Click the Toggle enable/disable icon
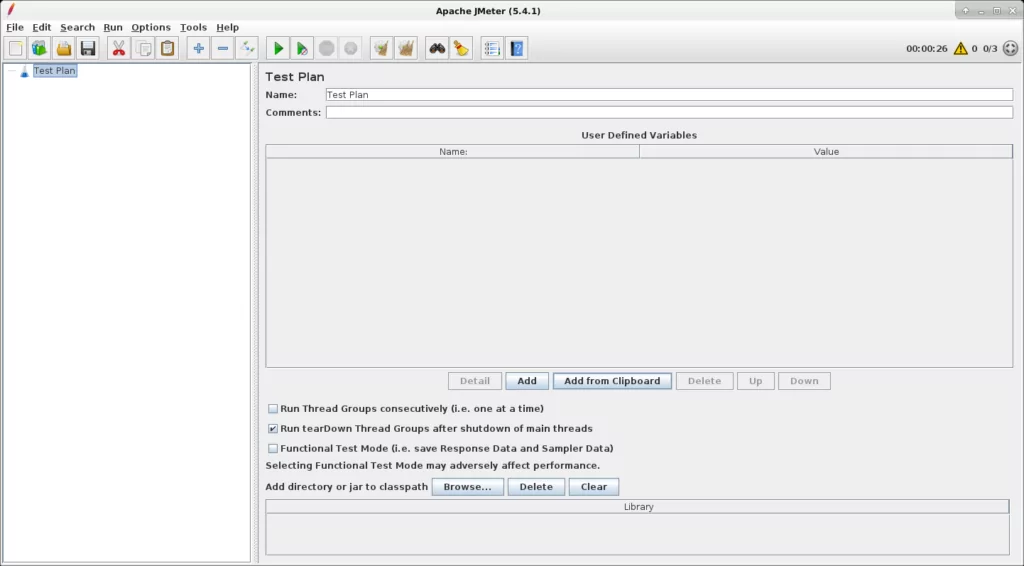Image resolution: width=1024 pixels, height=566 pixels. pos(247,48)
